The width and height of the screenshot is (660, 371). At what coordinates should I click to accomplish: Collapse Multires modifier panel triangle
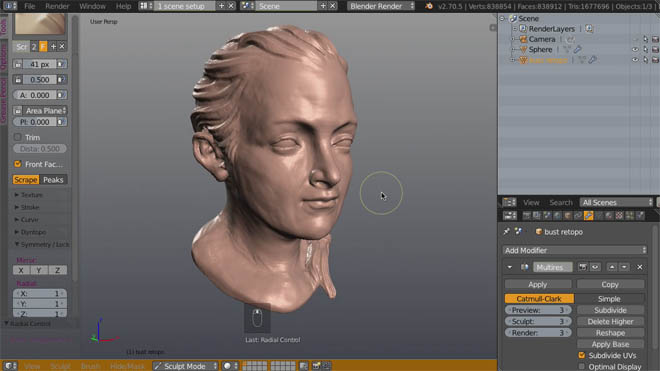click(510, 267)
